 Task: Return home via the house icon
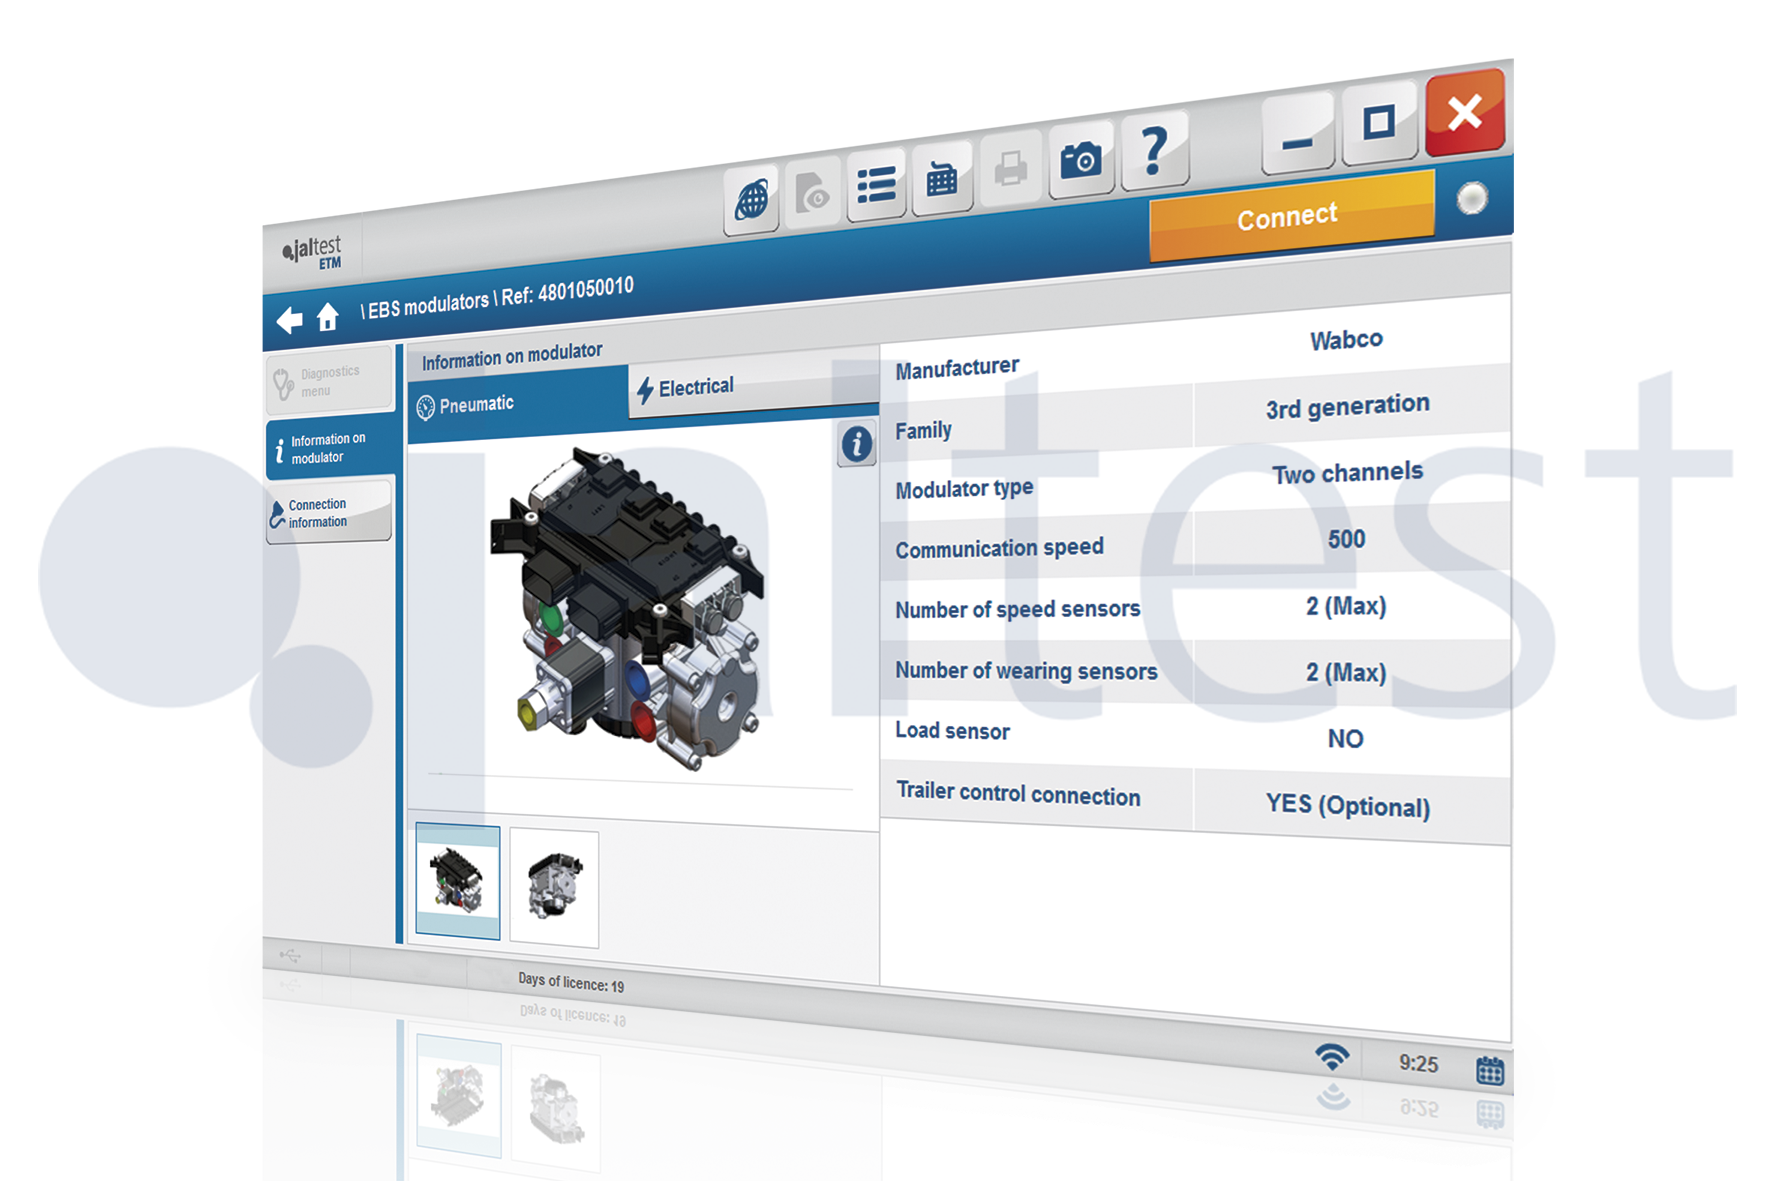coord(327,317)
